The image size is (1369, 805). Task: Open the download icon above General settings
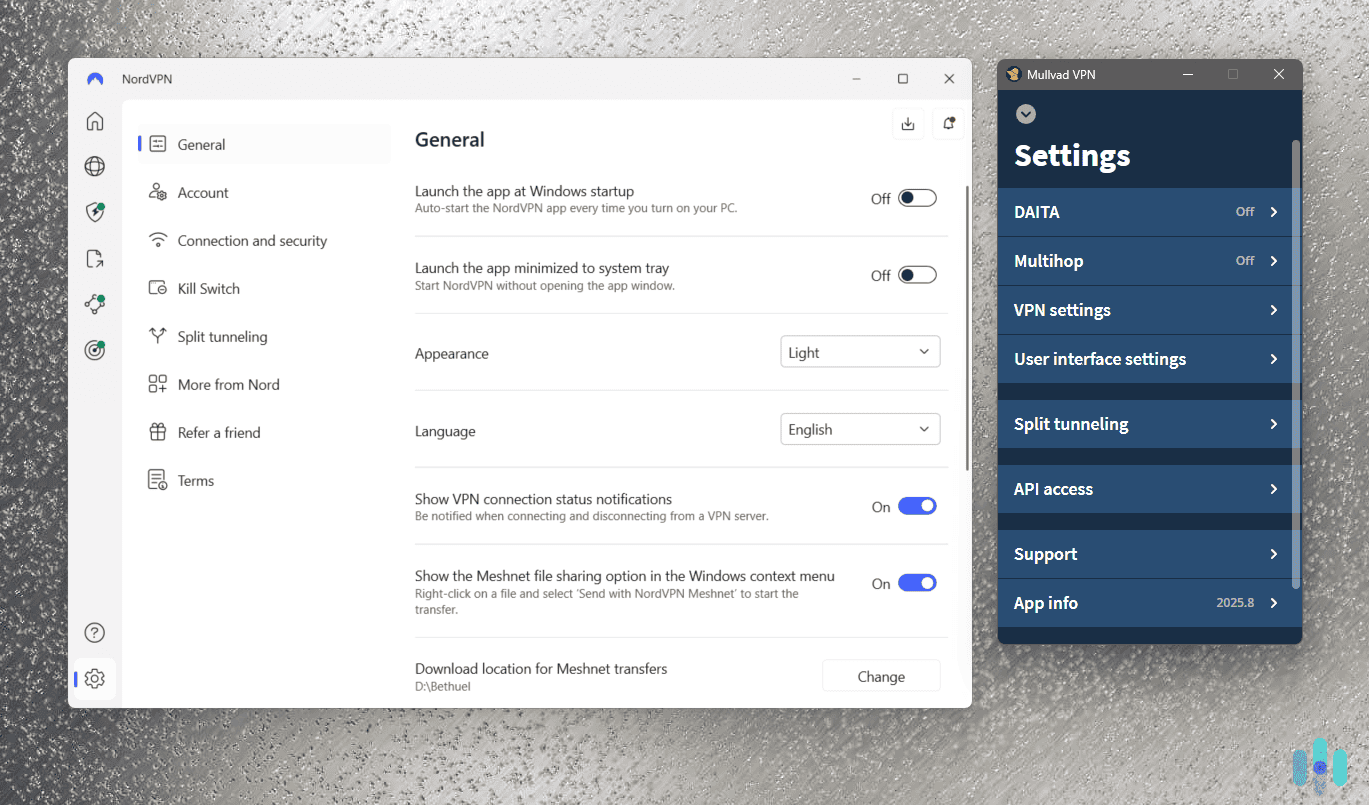pos(908,123)
